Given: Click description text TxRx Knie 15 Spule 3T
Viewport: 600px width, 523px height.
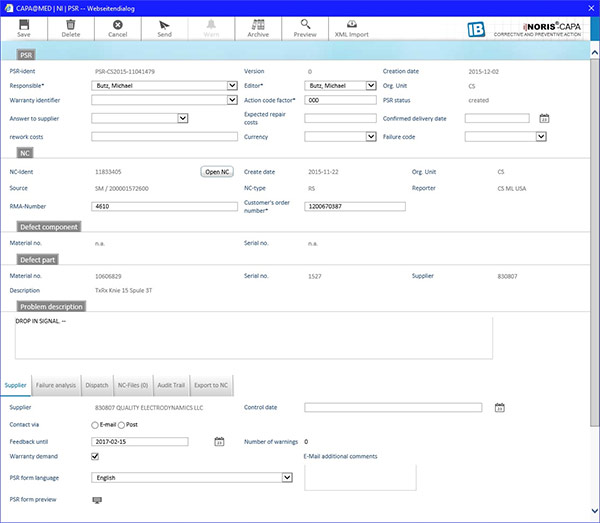Looking at the screenshot, I should tap(123, 291).
